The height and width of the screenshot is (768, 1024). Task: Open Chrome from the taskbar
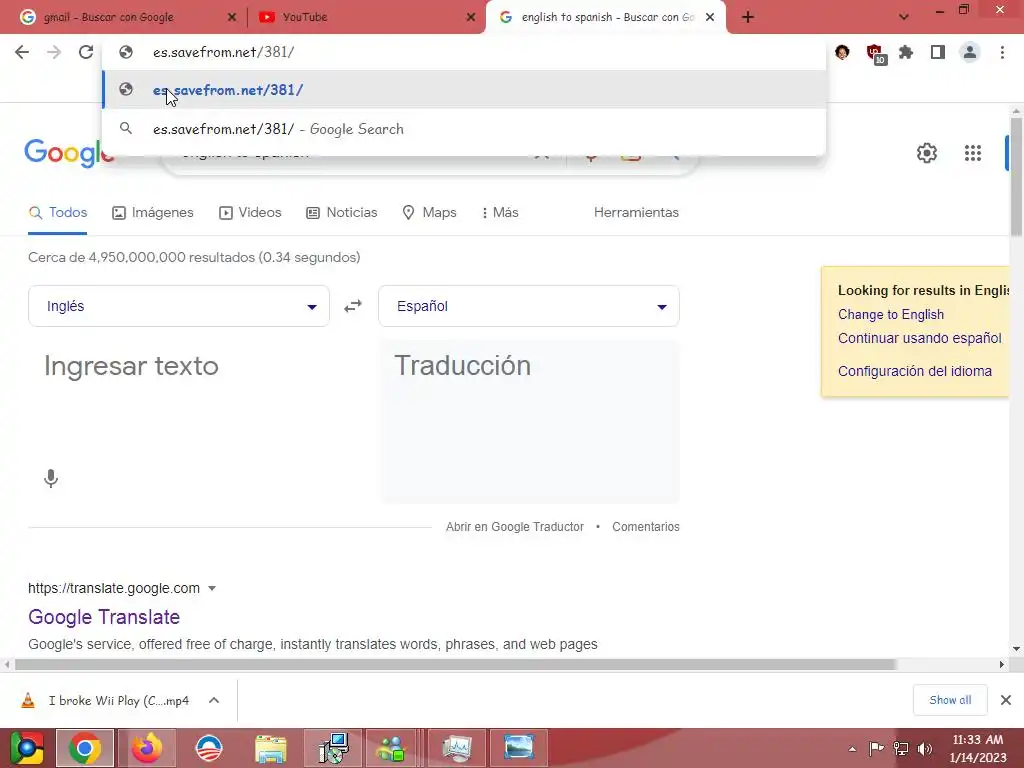pyautogui.click(x=85, y=748)
